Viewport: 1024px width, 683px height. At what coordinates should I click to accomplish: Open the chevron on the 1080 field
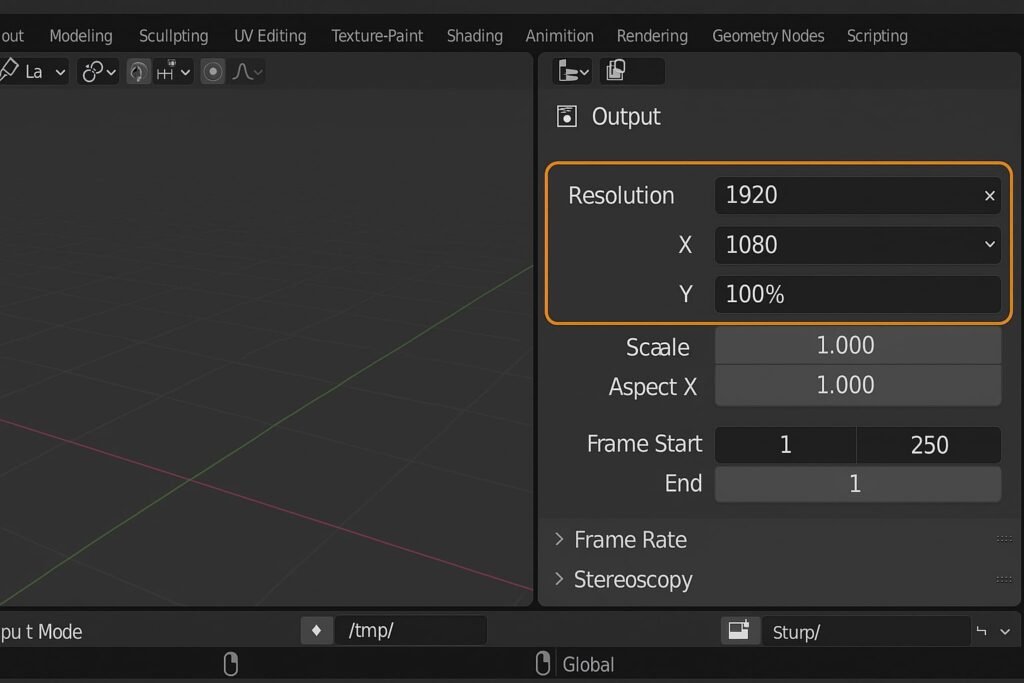point(989,244)
